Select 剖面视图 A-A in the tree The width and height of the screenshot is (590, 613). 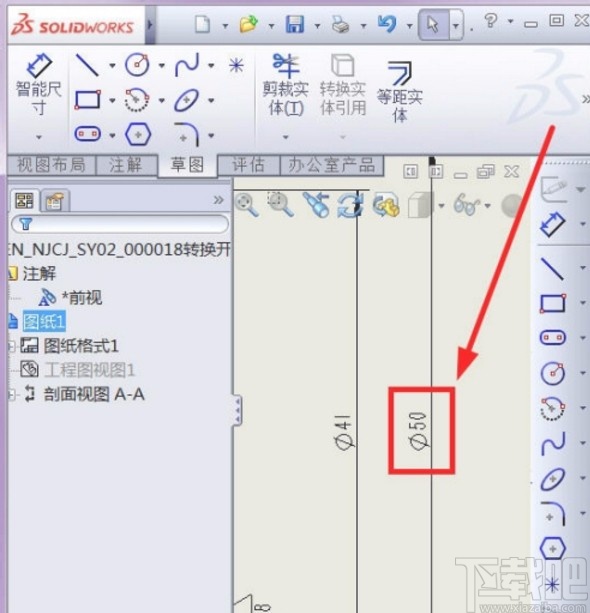[x=94, y=394]
